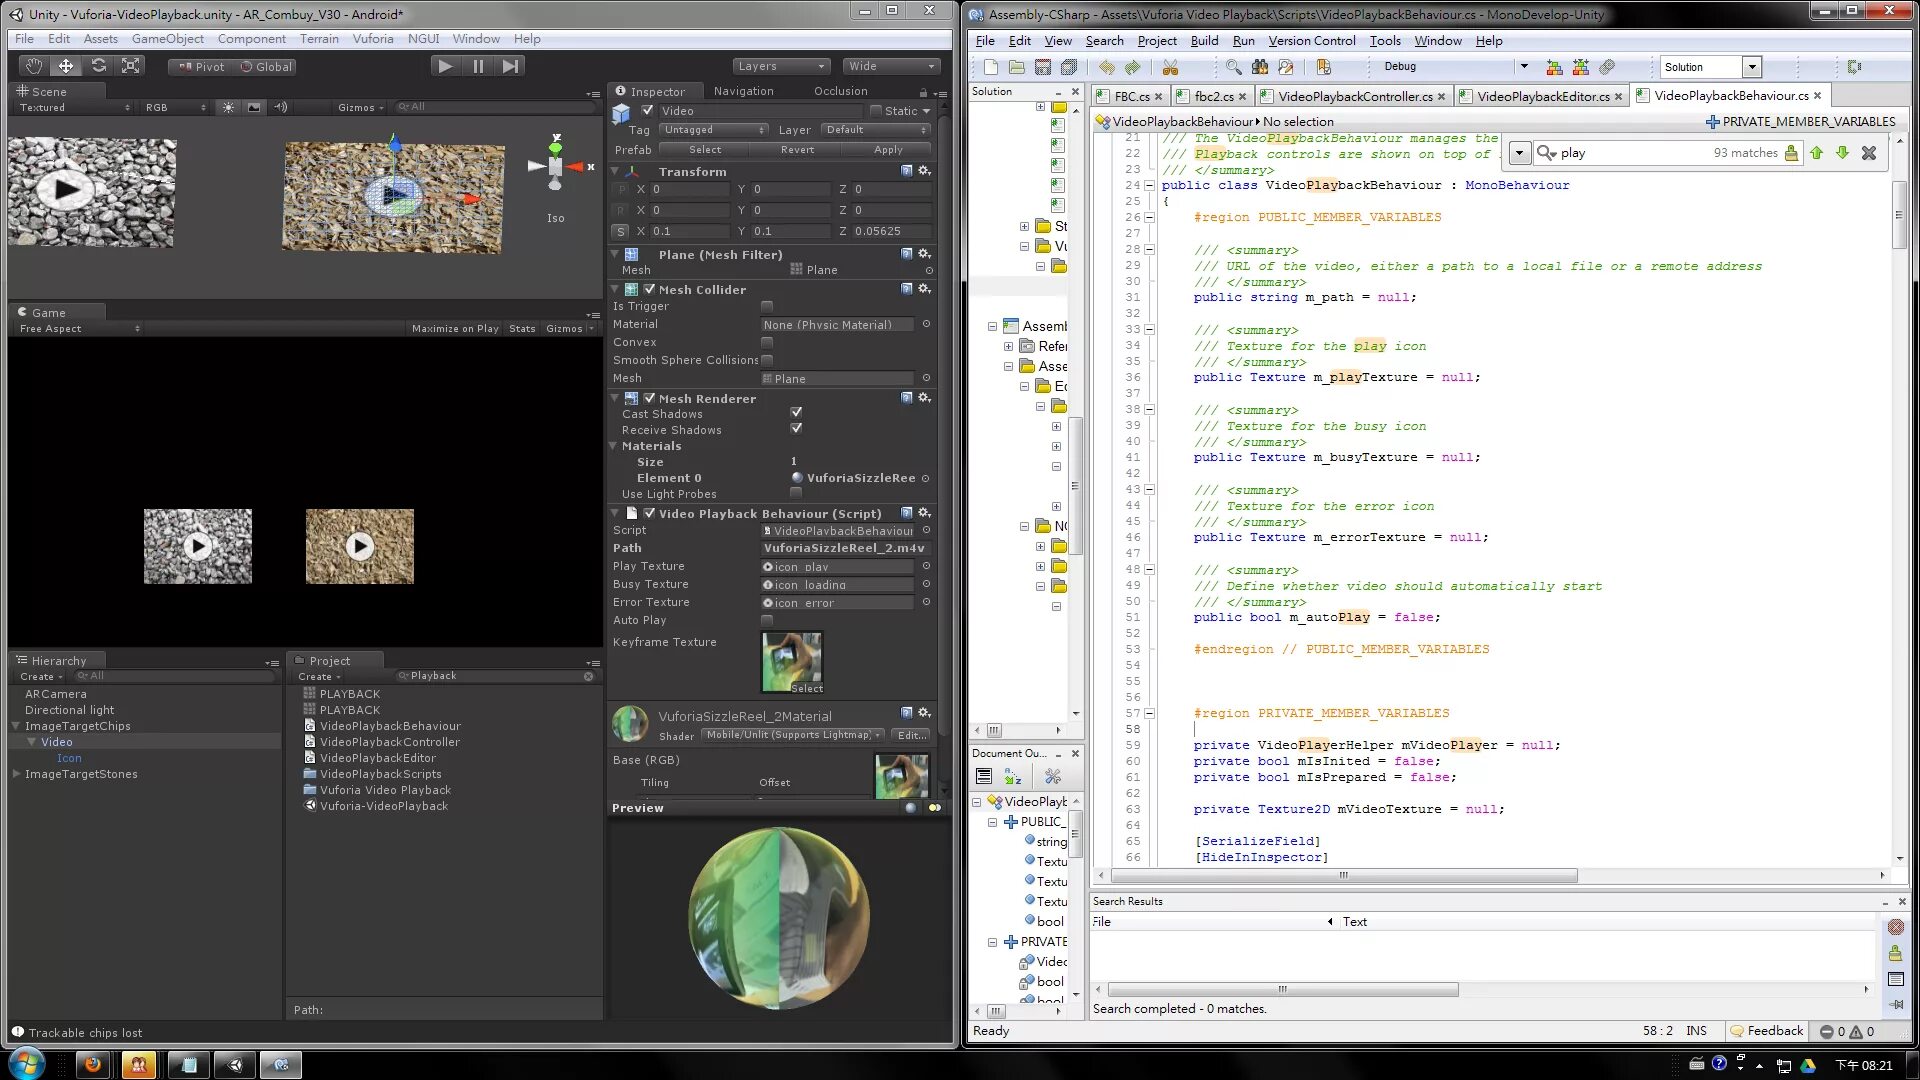Viewport: 1920px width, 1080px height.
Task: Toggle the Global handle rotation button
Action: pos(264,67)
